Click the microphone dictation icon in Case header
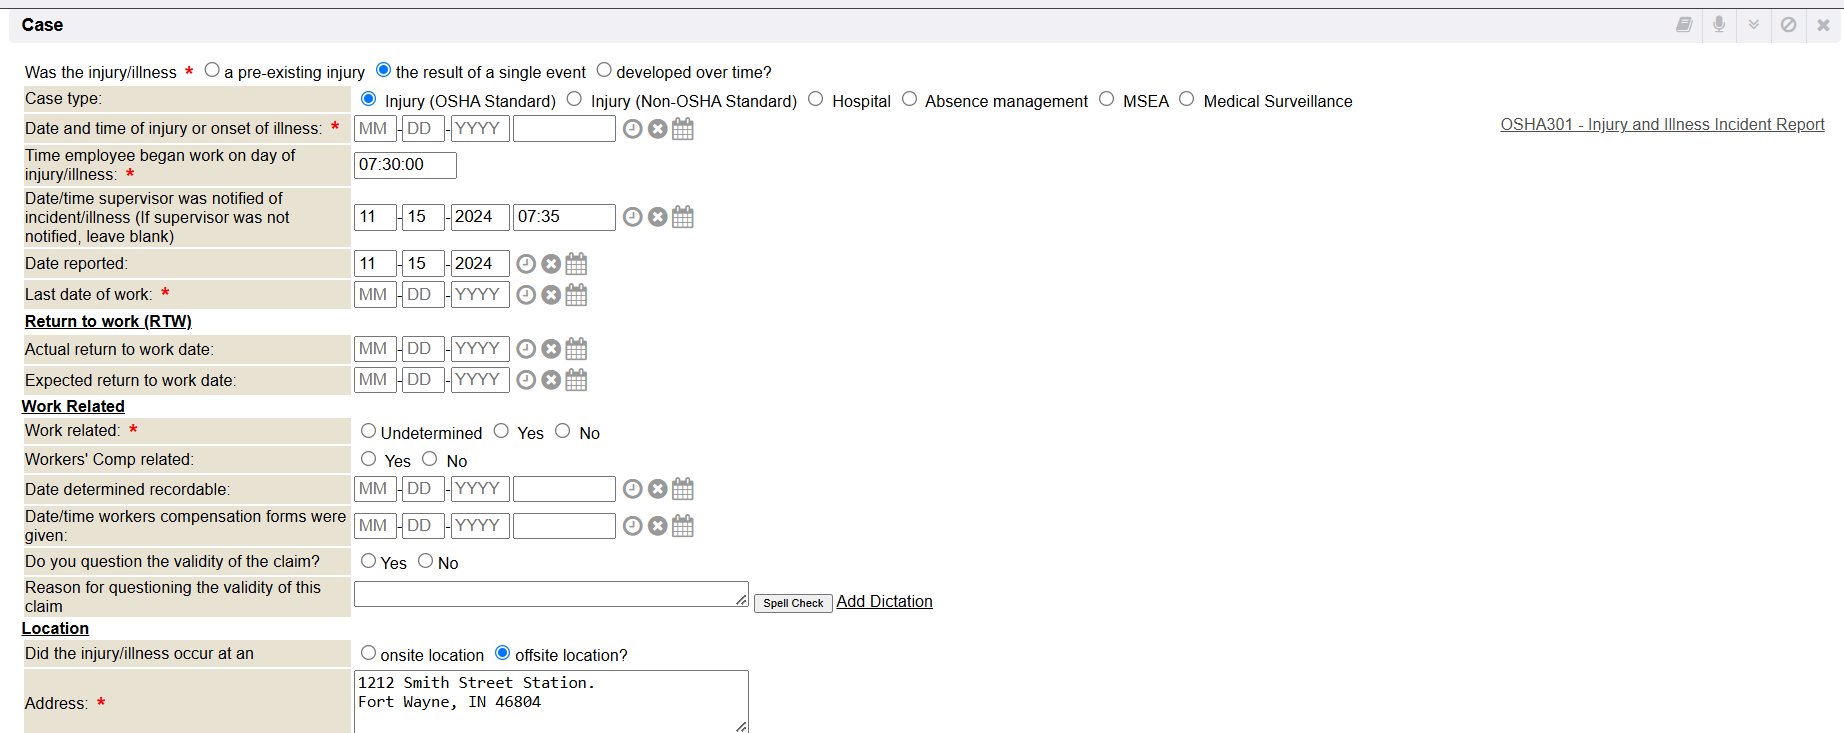Image resolution: width=1844 pixels, height=733 pixels. coord(1718,25)
